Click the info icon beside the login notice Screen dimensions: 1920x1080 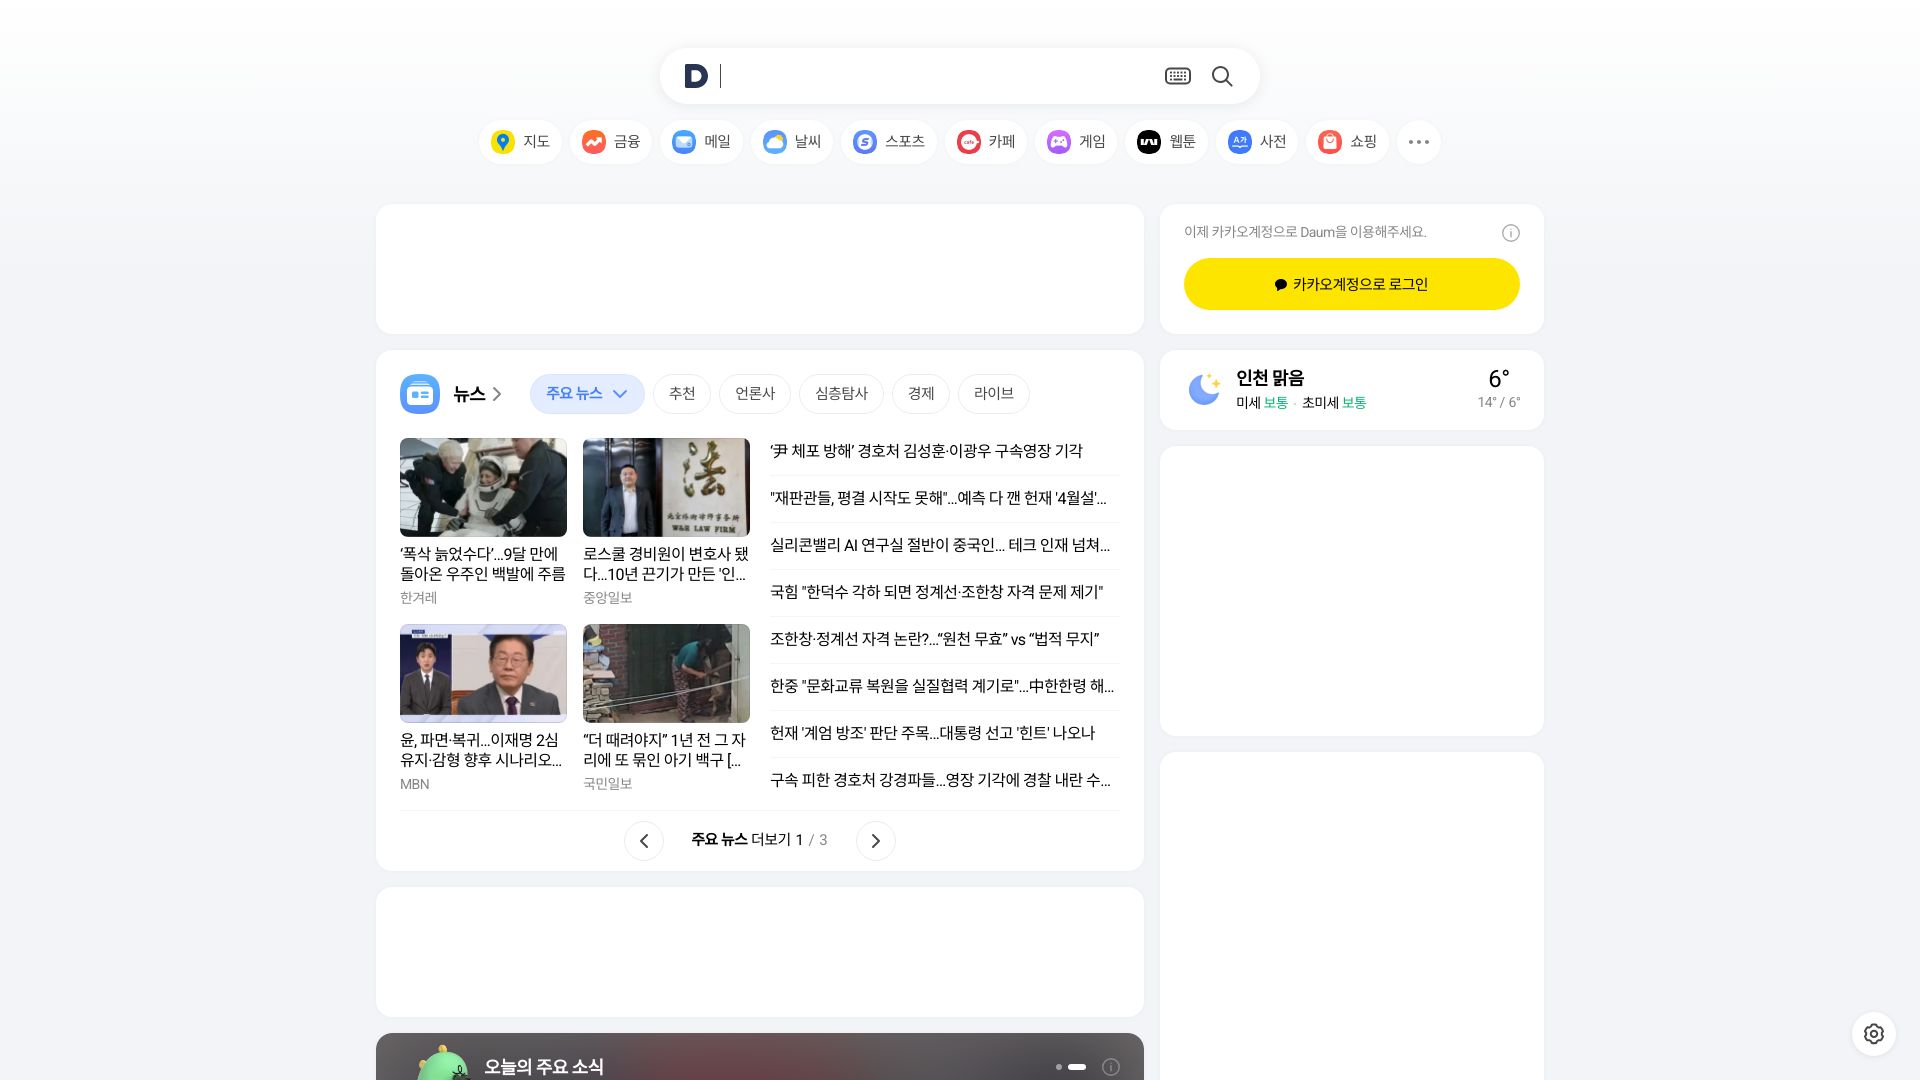click(x=1510, y=233)
